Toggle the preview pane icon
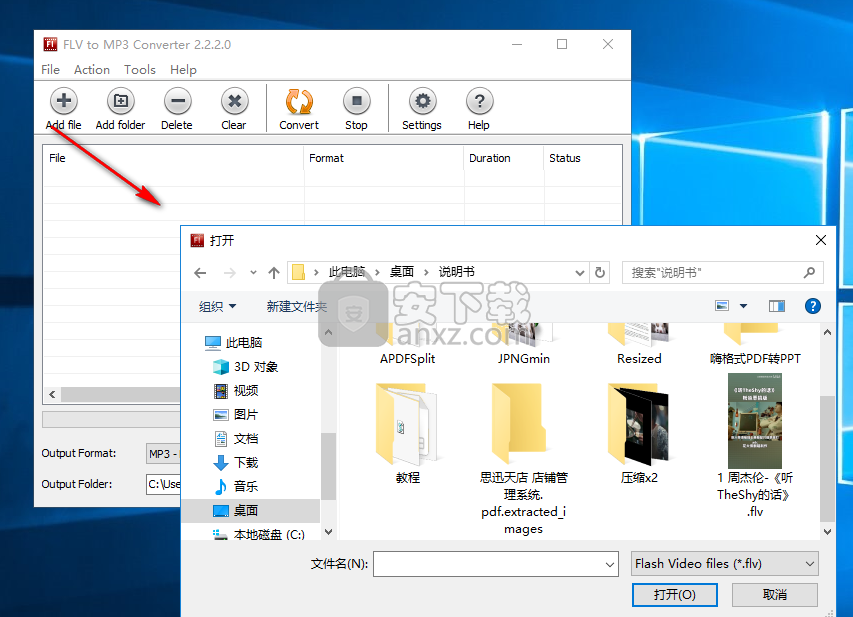Screen dimensions: 853x617 pos(777,306)
